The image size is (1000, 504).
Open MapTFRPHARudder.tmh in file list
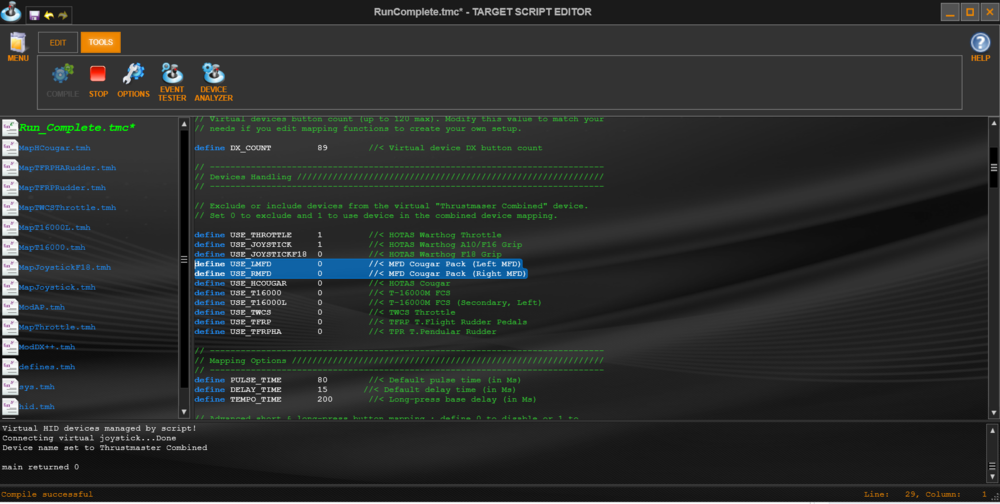click(68, 168)
